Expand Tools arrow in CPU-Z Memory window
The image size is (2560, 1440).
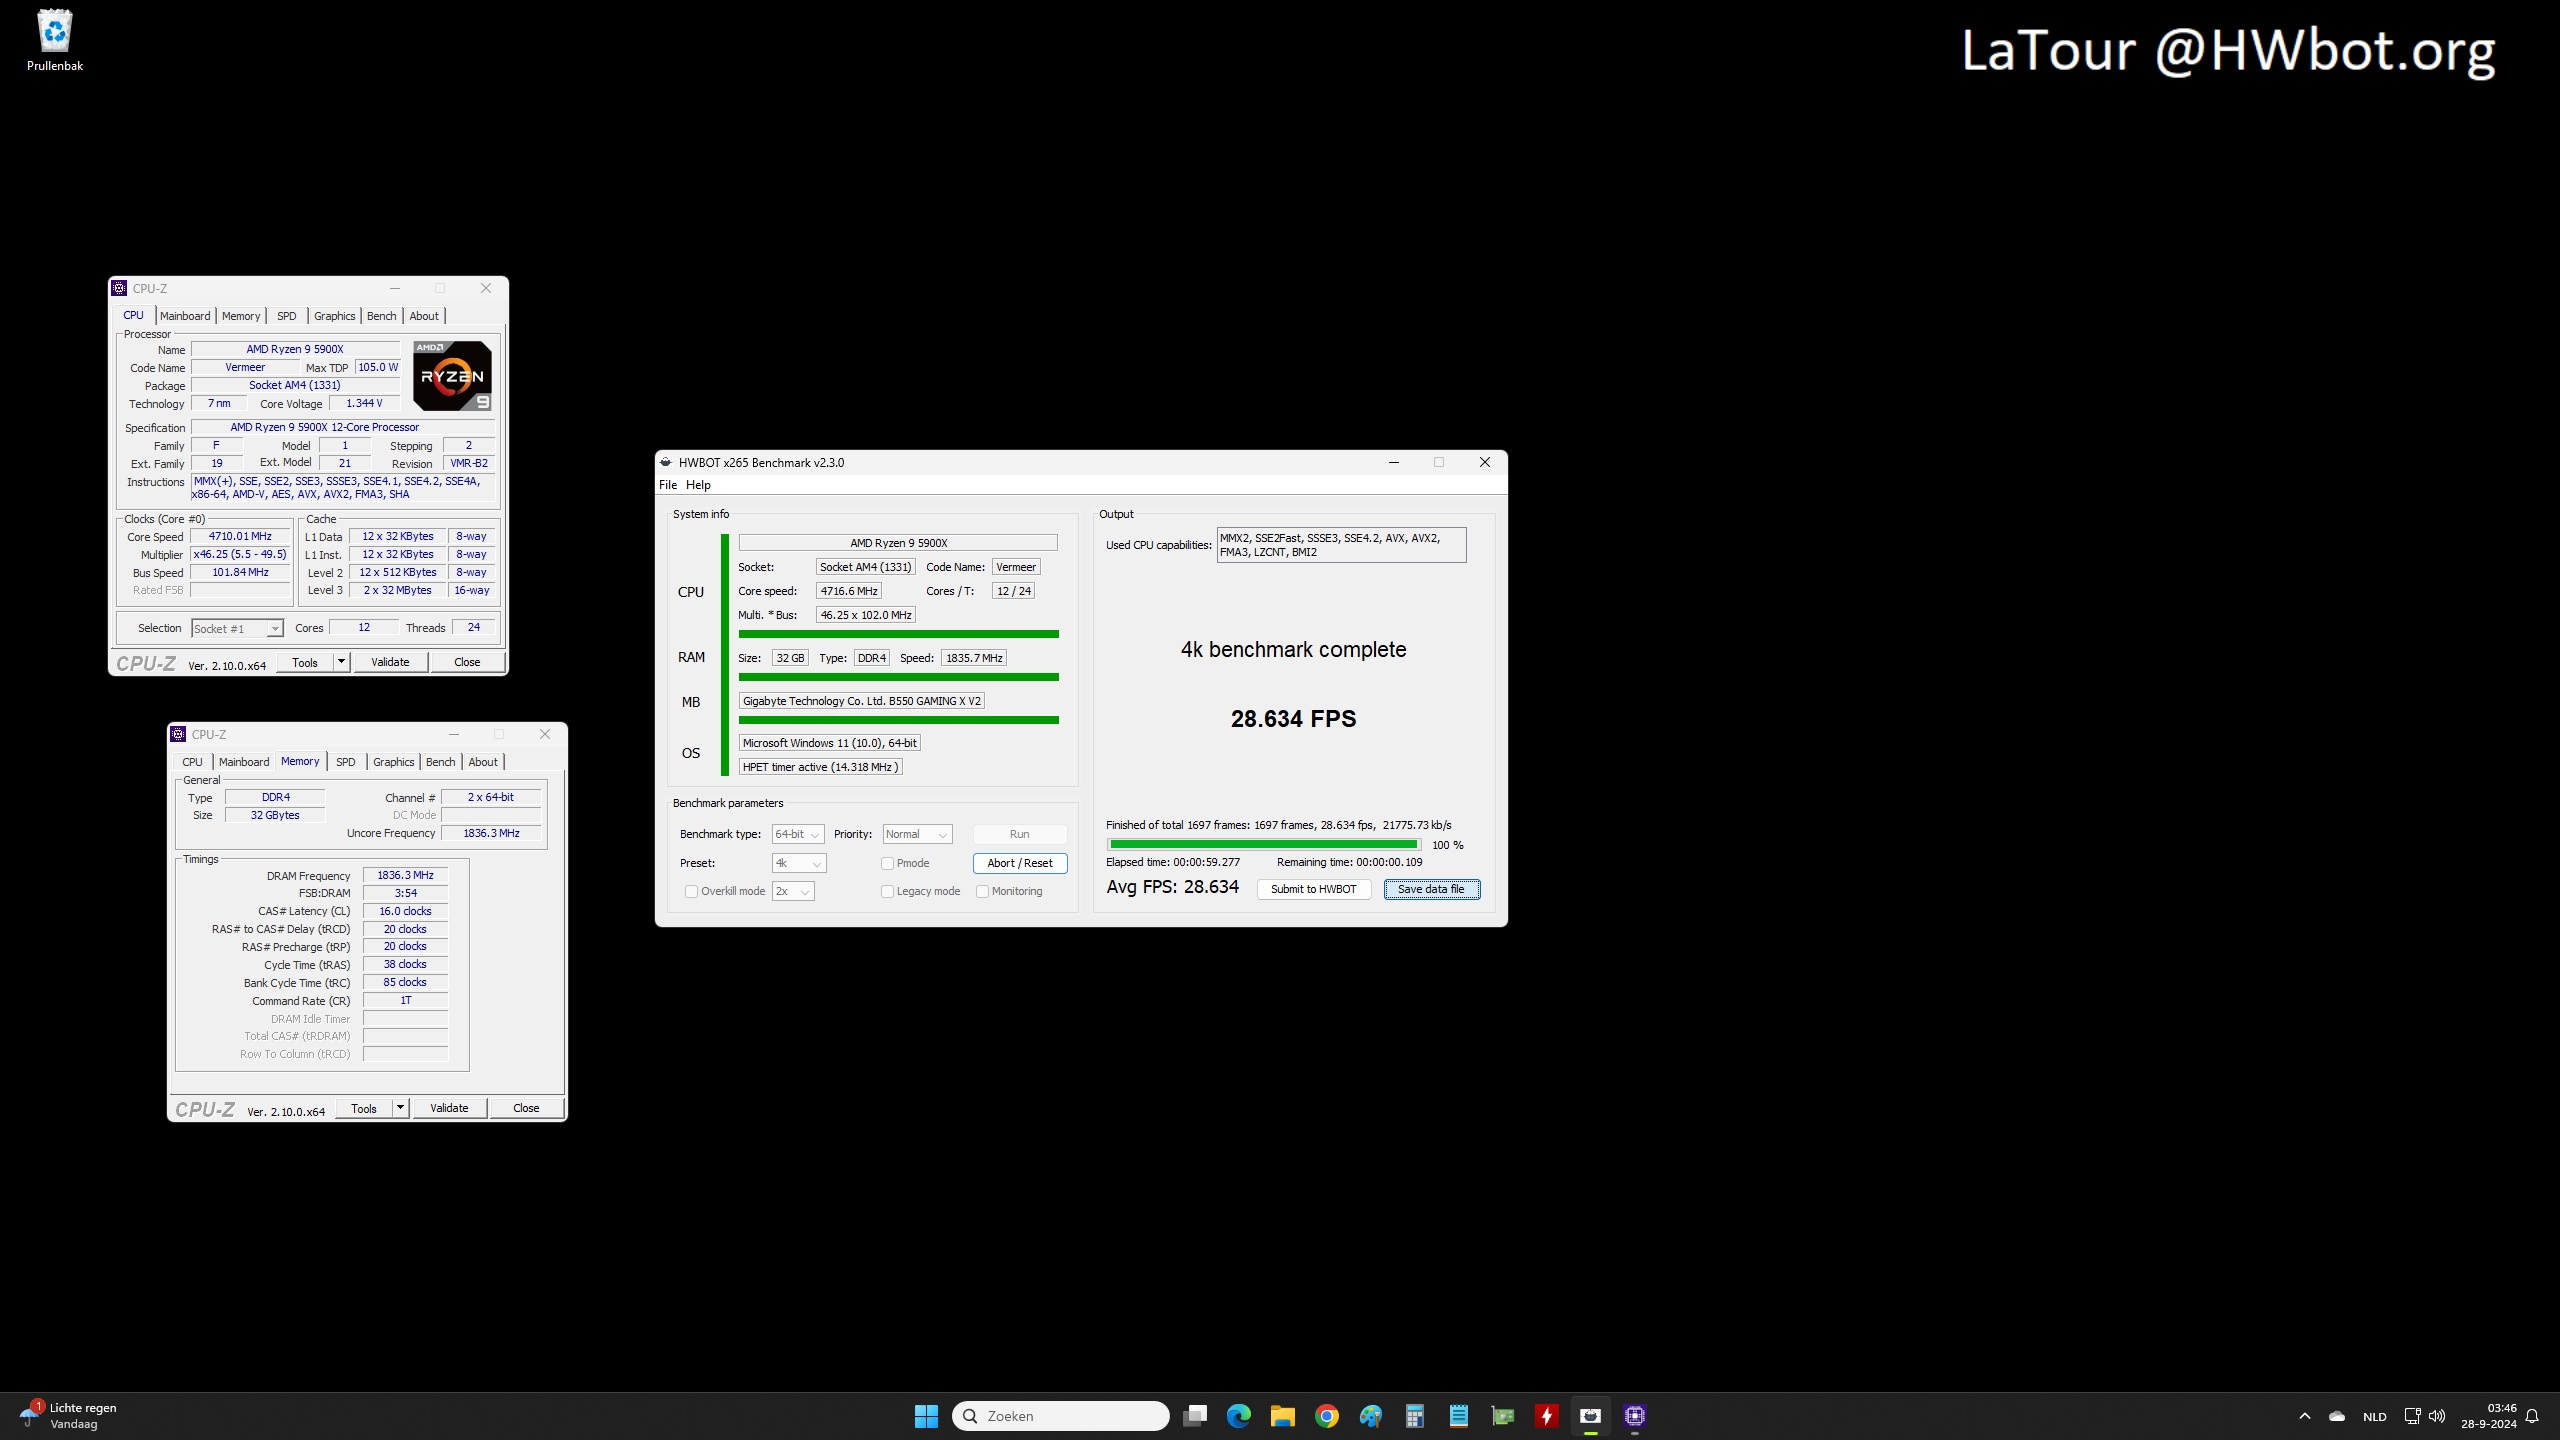[x=400, y=1108]
